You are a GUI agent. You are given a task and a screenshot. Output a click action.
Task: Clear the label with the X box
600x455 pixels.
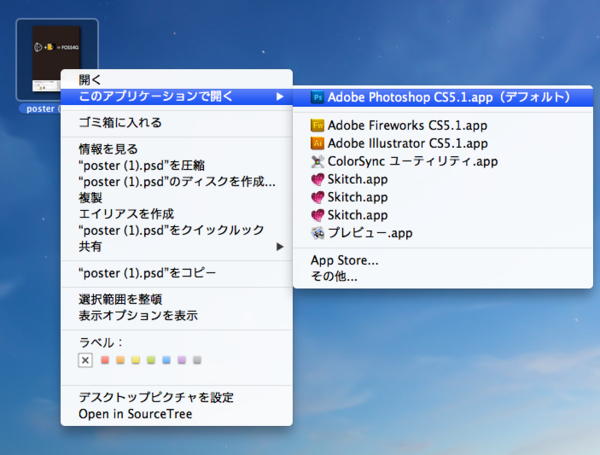pyautogui.click(x=85, y=360)
